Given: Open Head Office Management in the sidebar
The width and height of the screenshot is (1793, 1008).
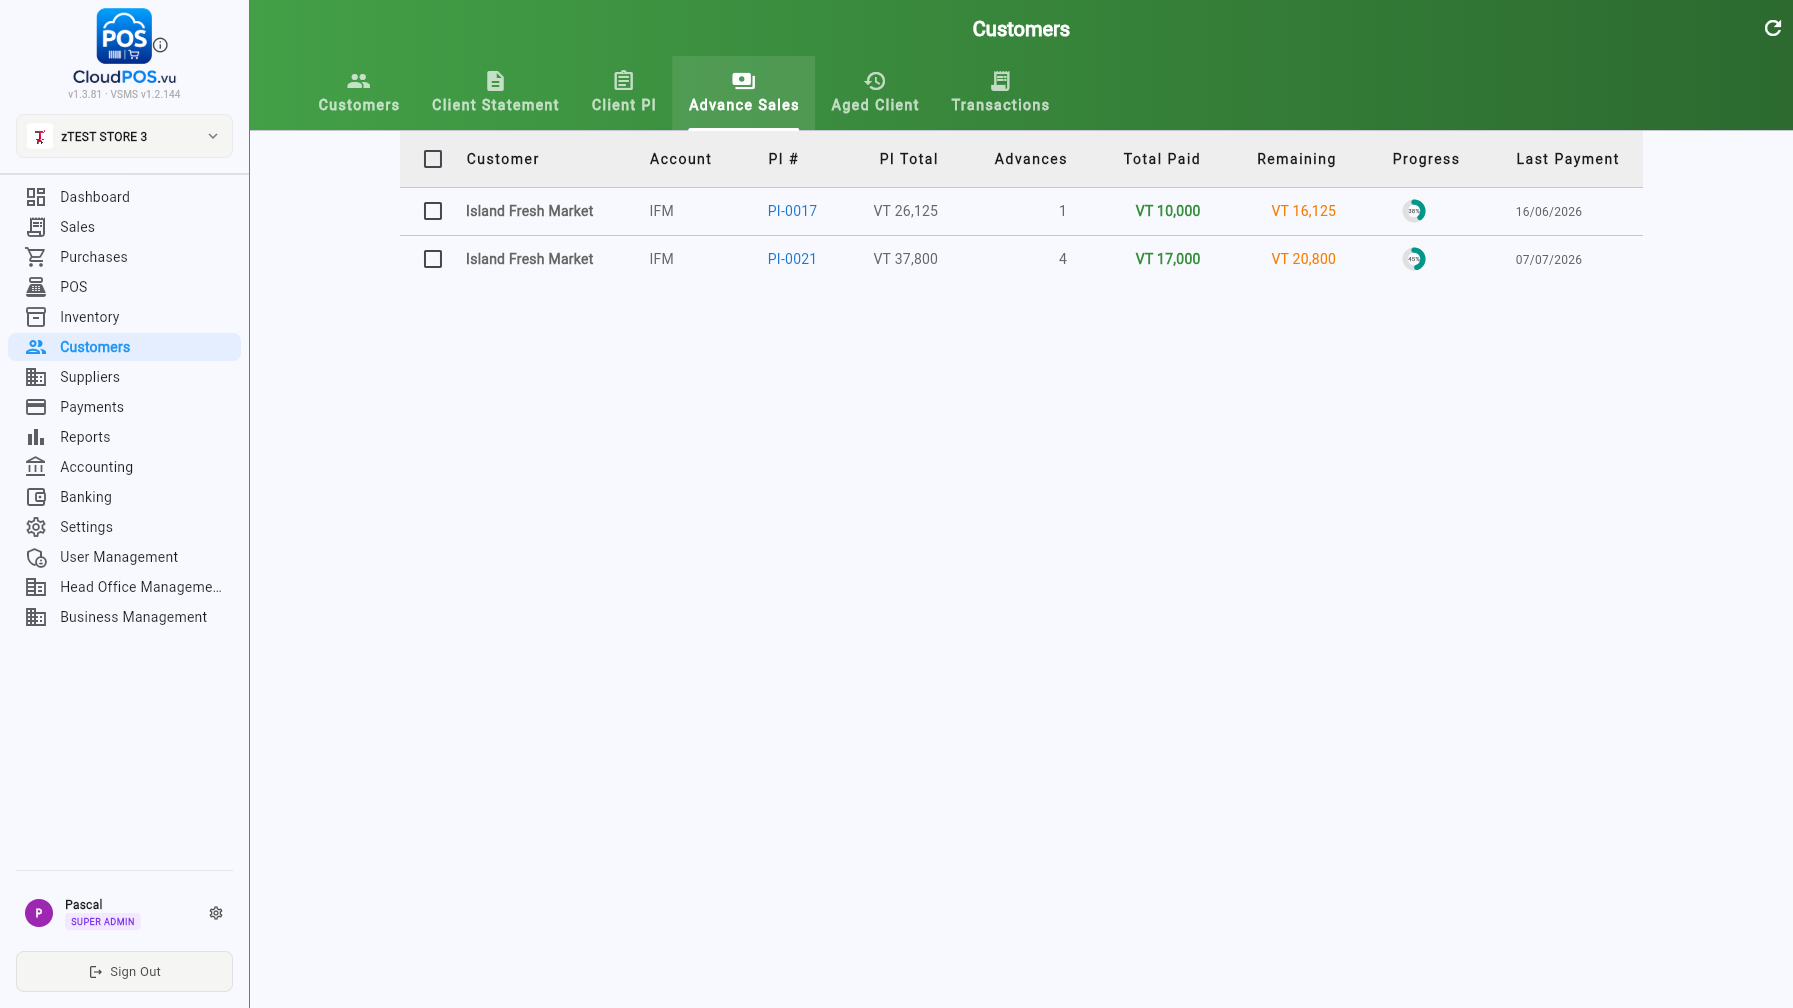Looking at the screenshot, I should (x=124, y=587).
